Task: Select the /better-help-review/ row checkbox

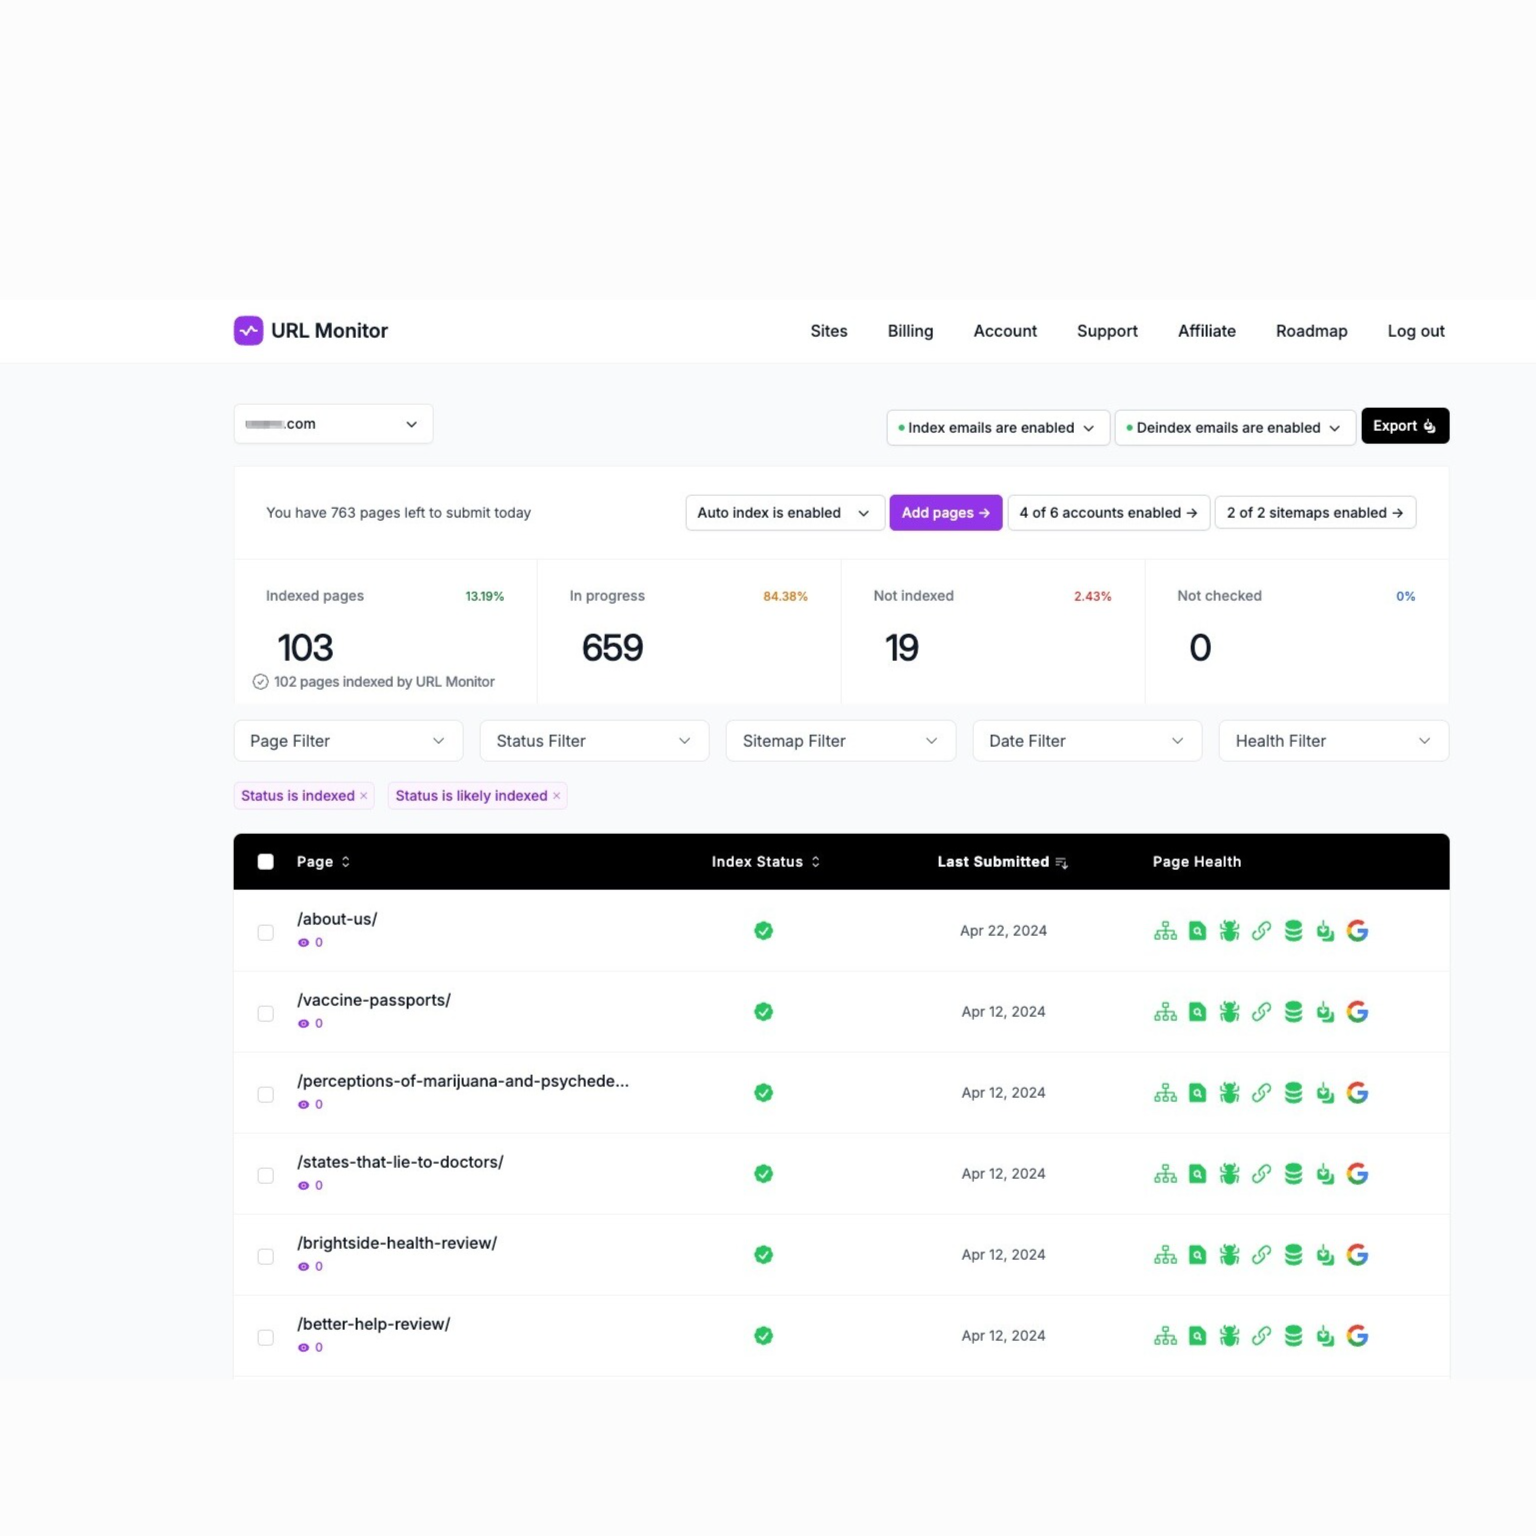Action: 266,1338
